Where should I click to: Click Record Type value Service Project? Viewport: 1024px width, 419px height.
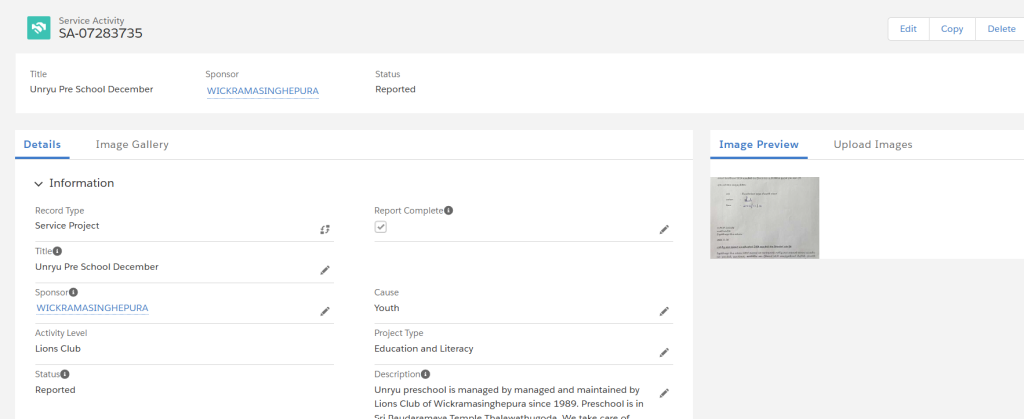point(67,226)
